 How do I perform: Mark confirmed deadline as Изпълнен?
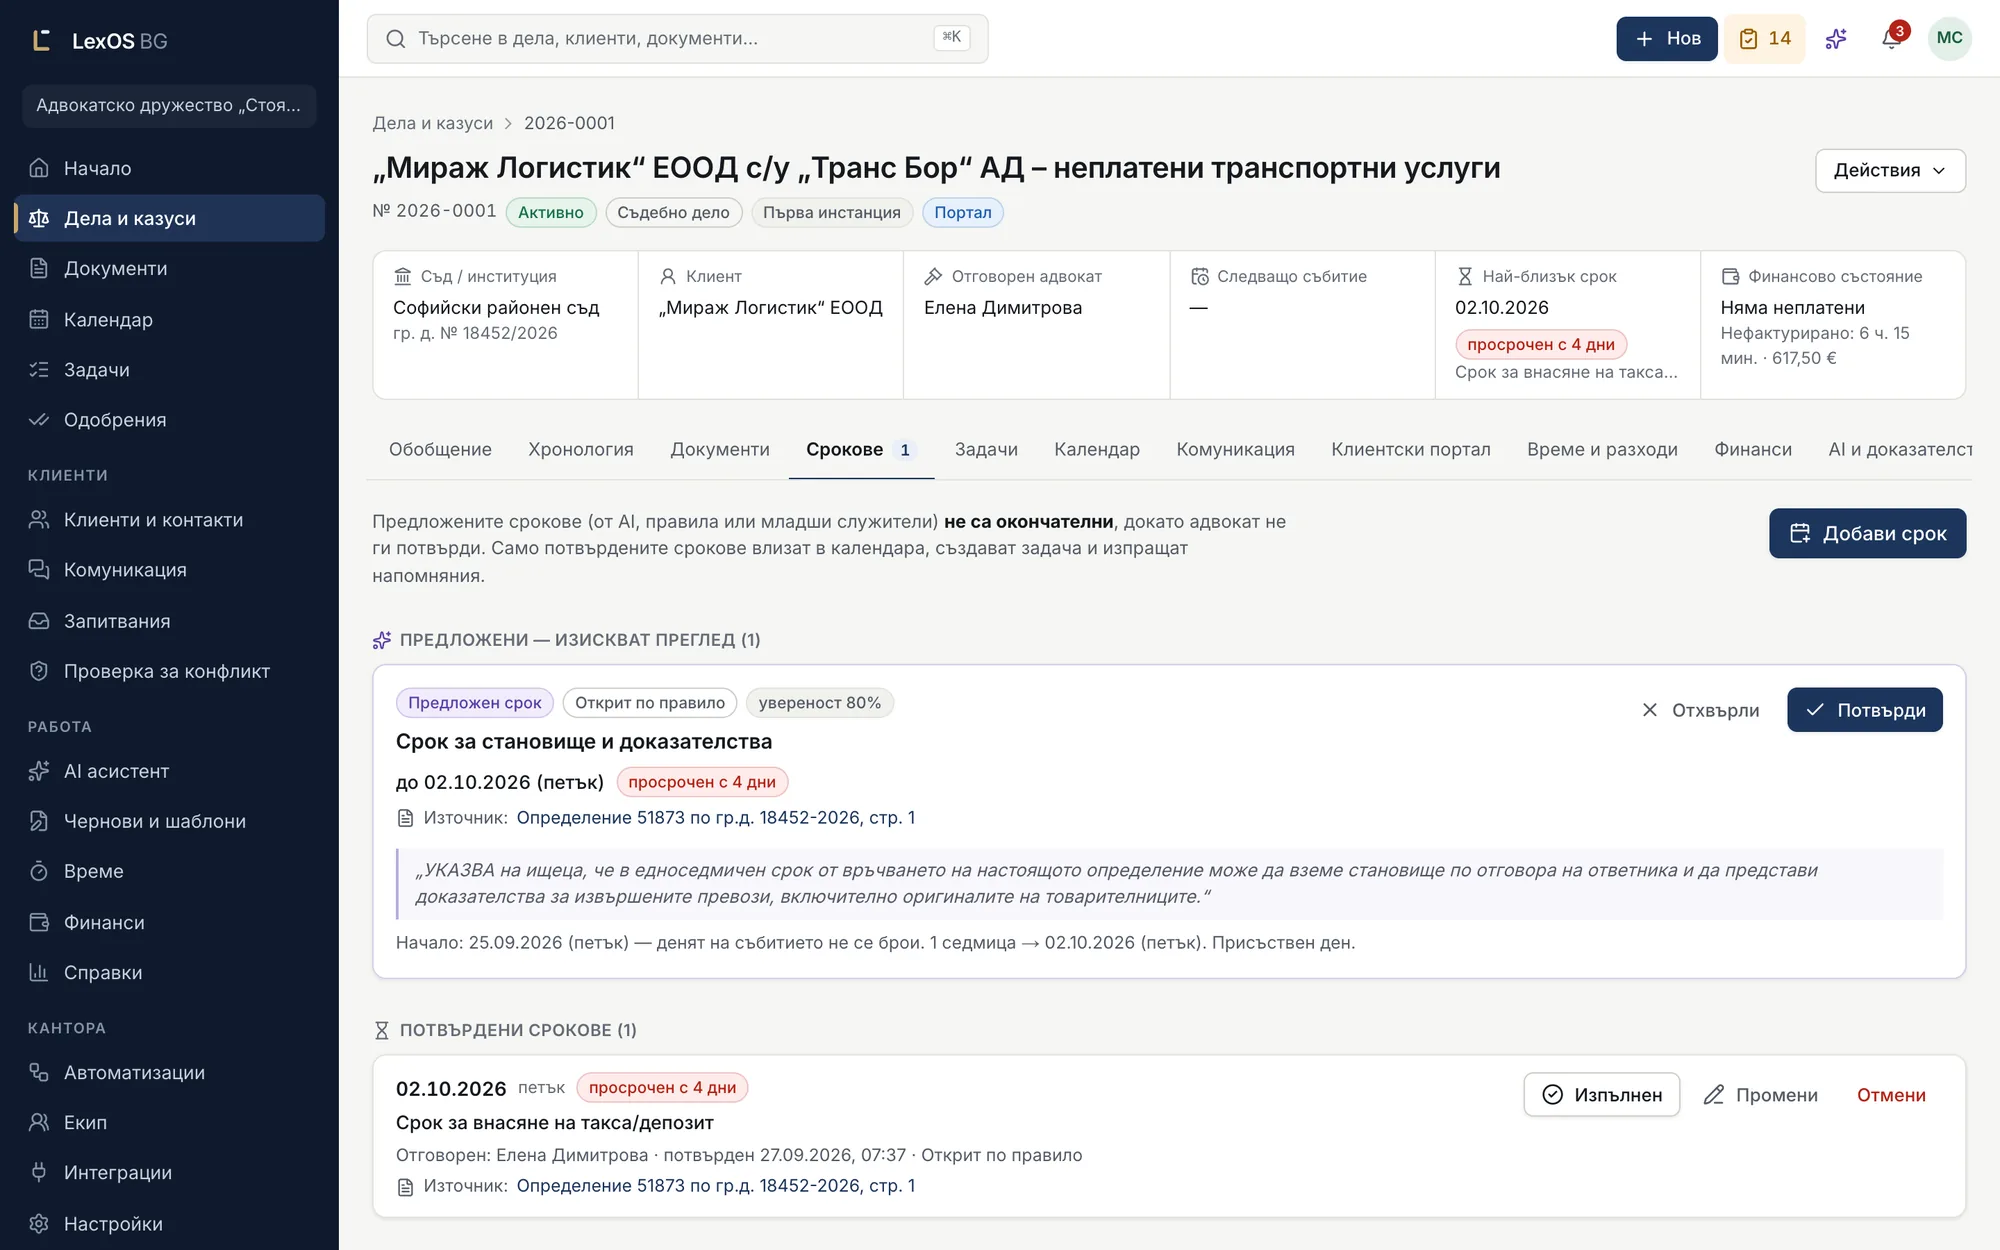pyautogui.click(x=1601, y=1095)
